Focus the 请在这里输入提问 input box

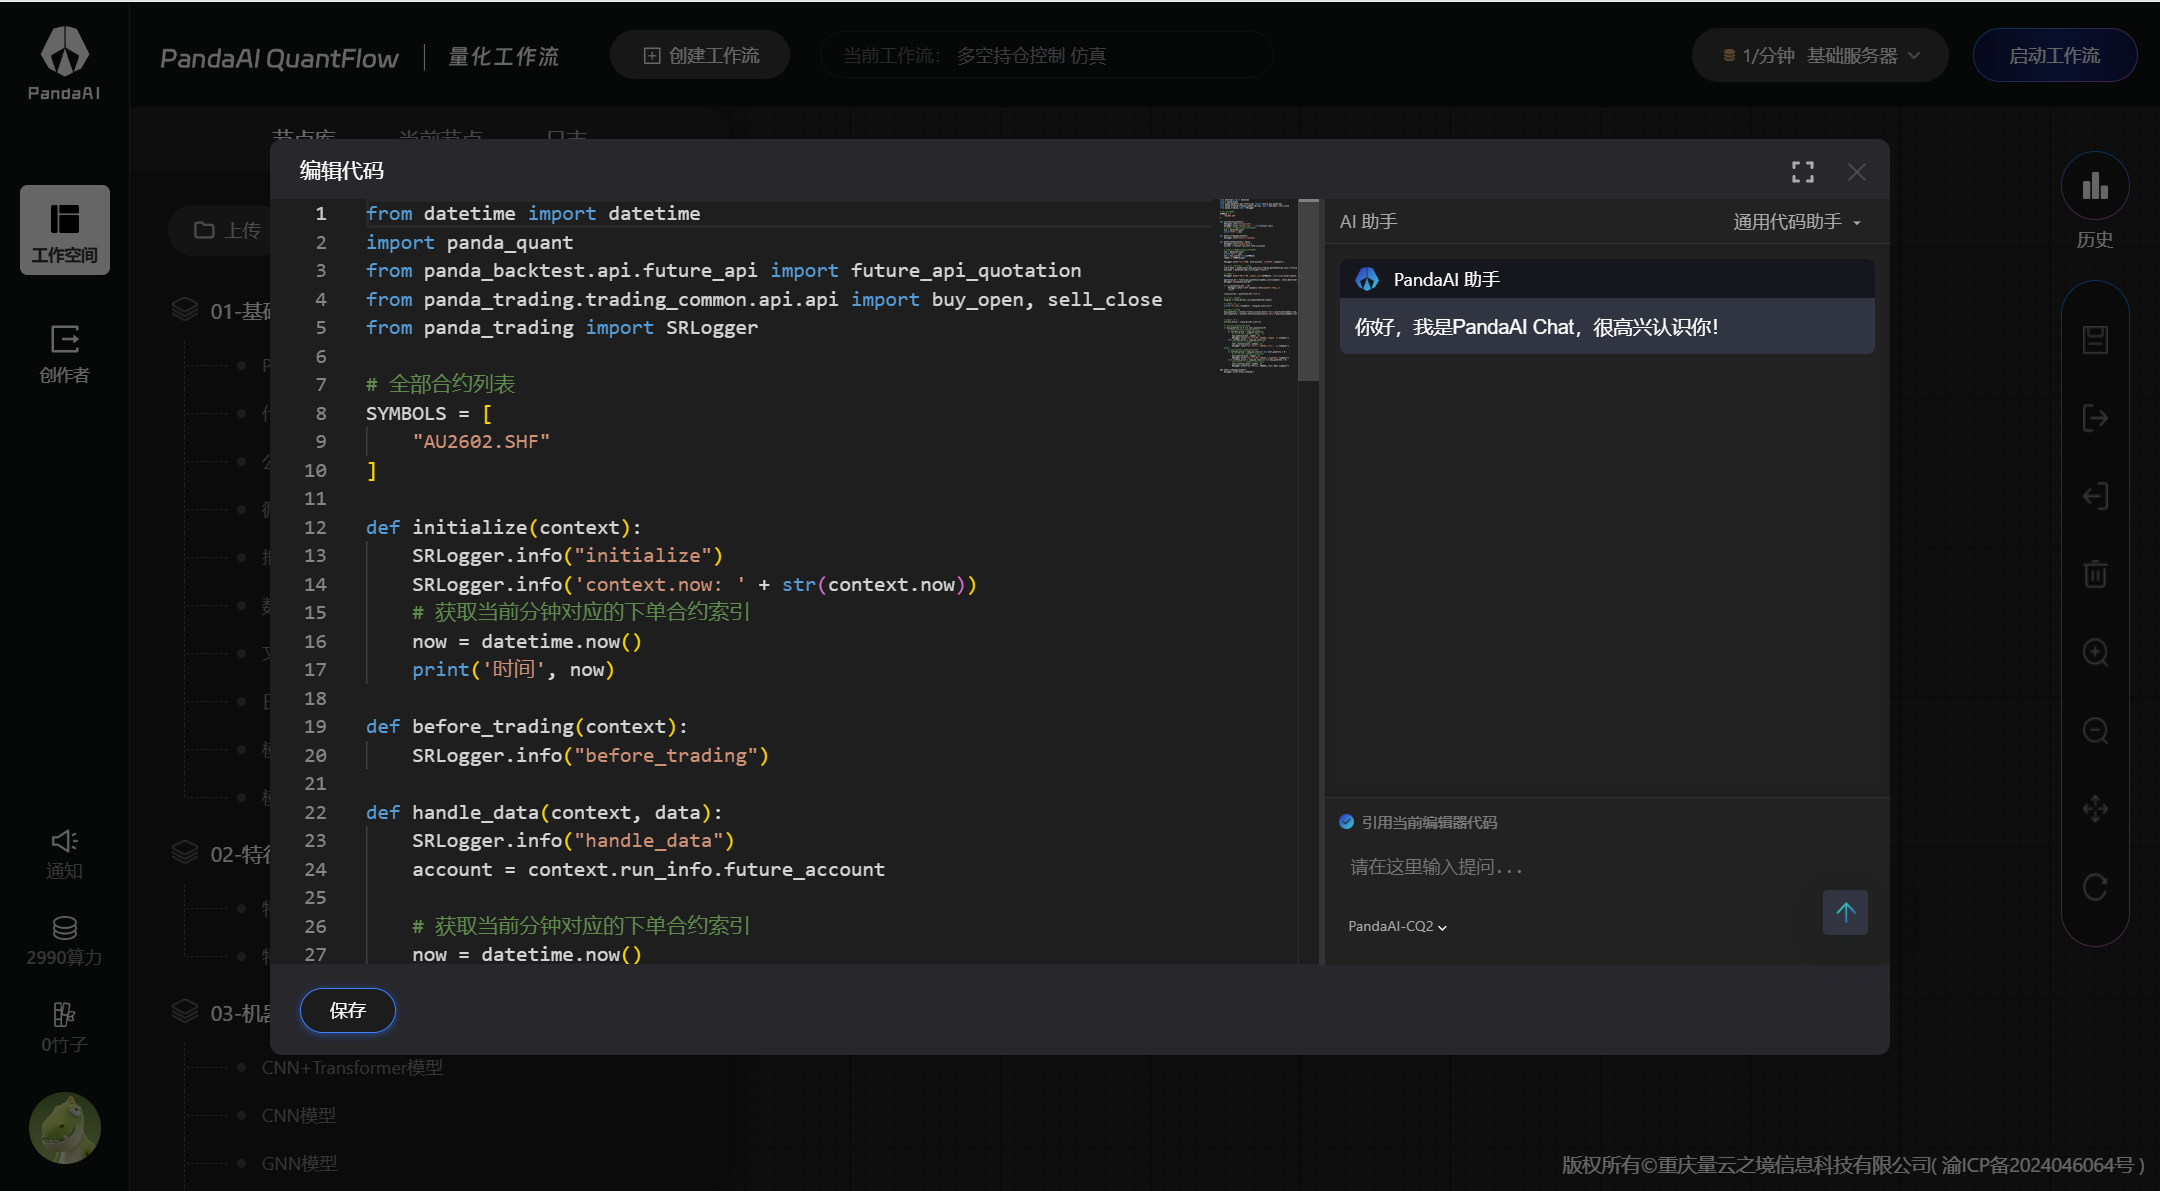(x=1606, y=867)
